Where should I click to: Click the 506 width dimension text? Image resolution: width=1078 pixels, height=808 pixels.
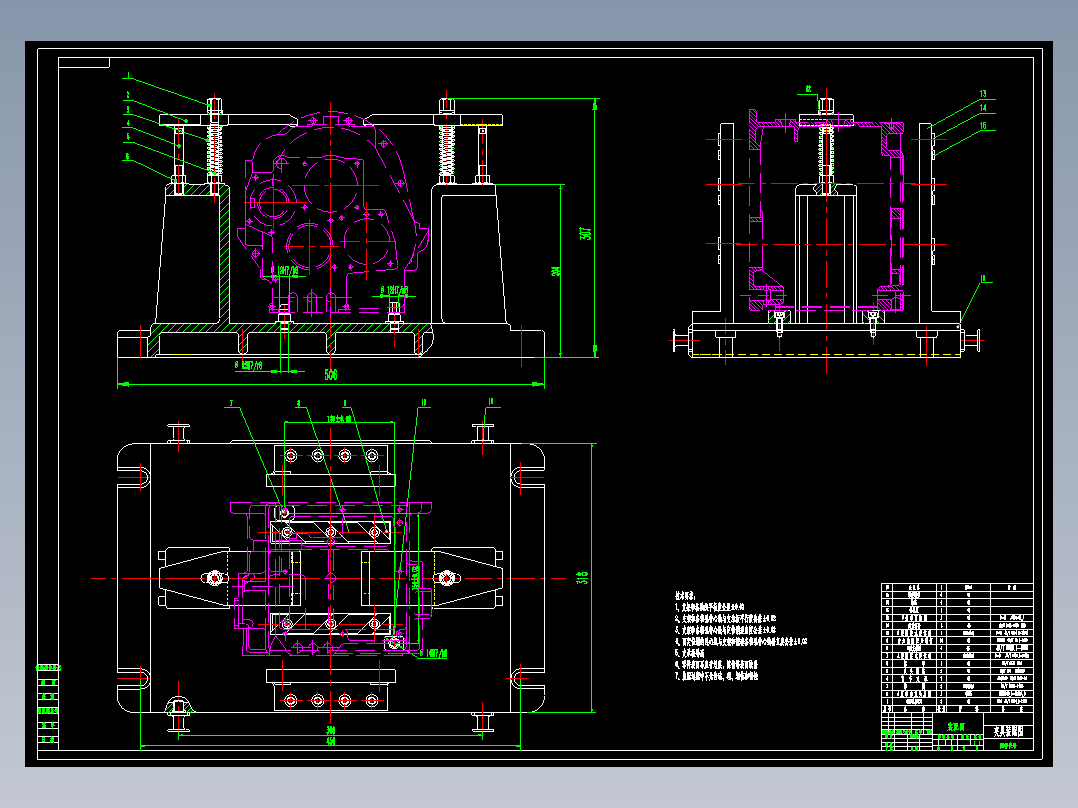click(x=331, y=375)
